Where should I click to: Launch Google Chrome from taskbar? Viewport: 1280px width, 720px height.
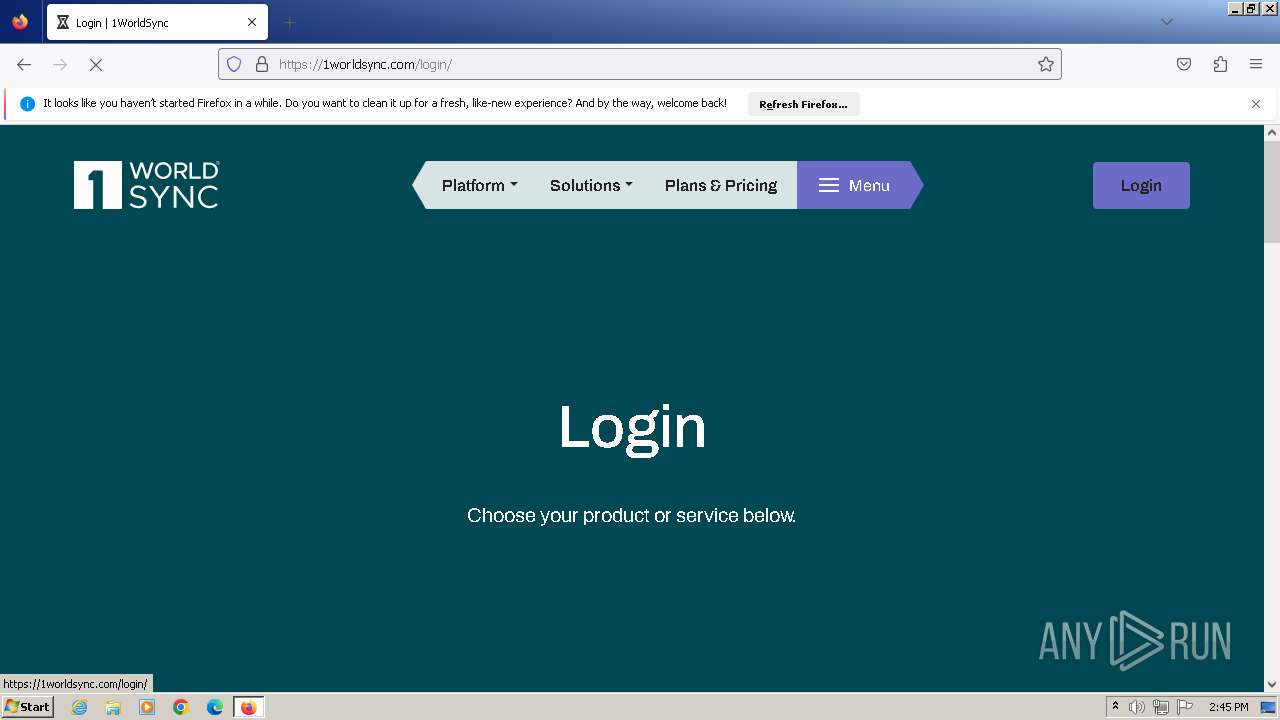(x=181, y=707)
